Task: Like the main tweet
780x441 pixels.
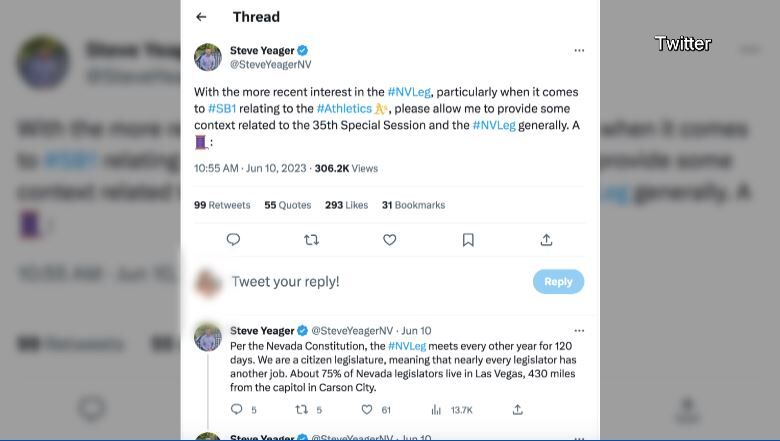Action: coord(390,240)
